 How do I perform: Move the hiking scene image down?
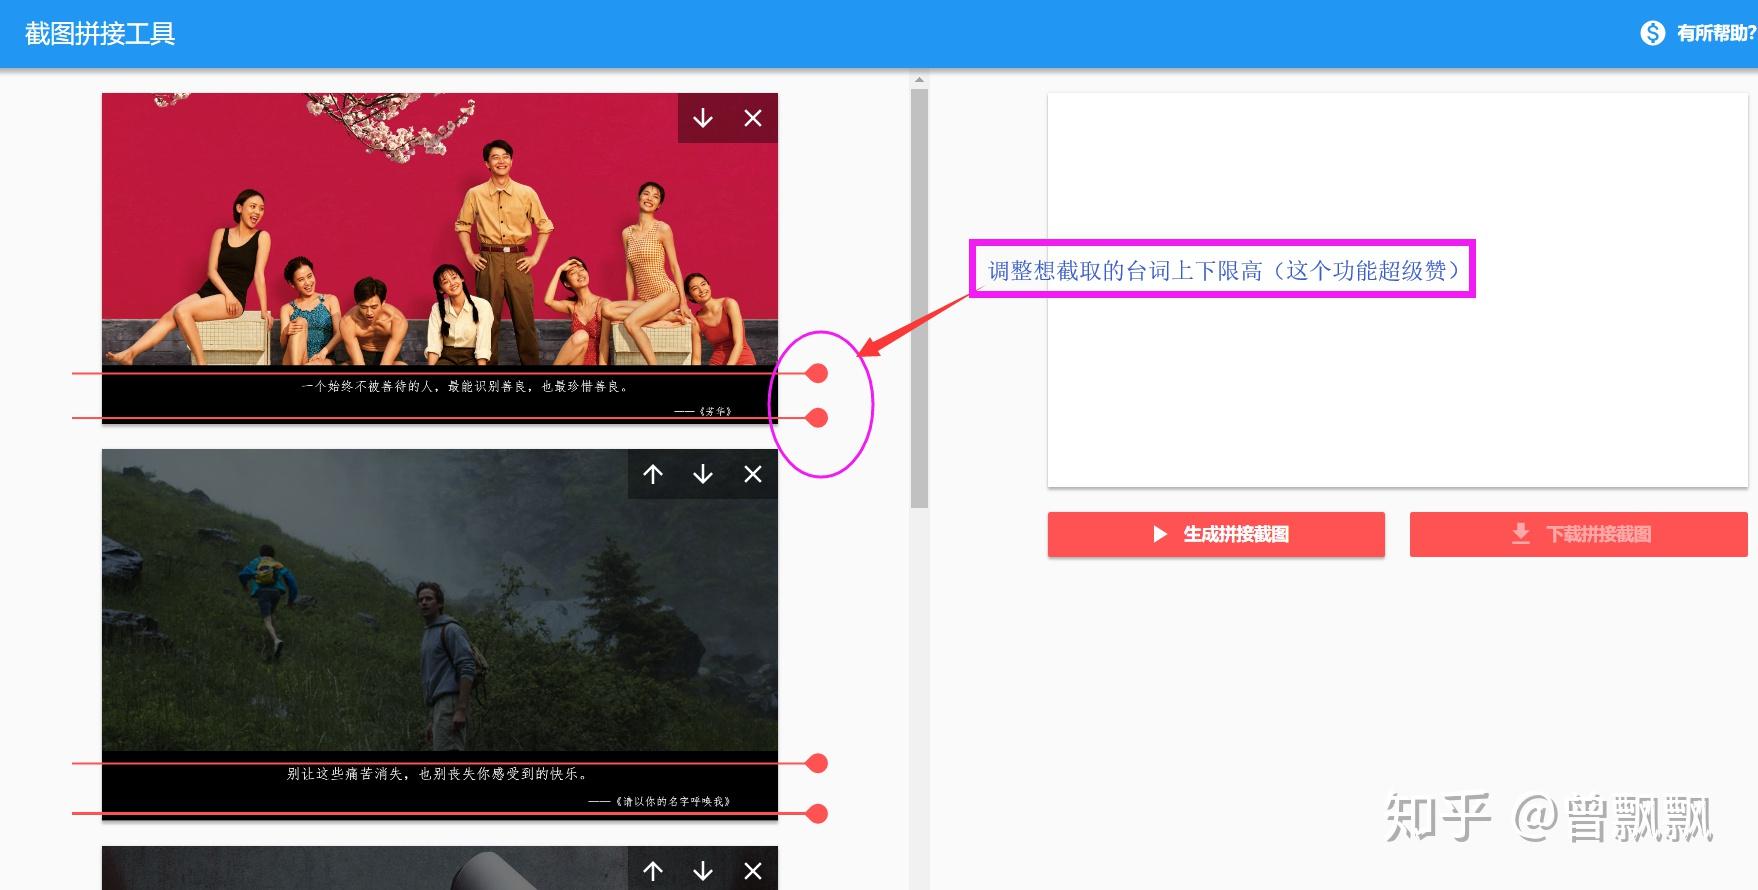[x=703, y=474]
